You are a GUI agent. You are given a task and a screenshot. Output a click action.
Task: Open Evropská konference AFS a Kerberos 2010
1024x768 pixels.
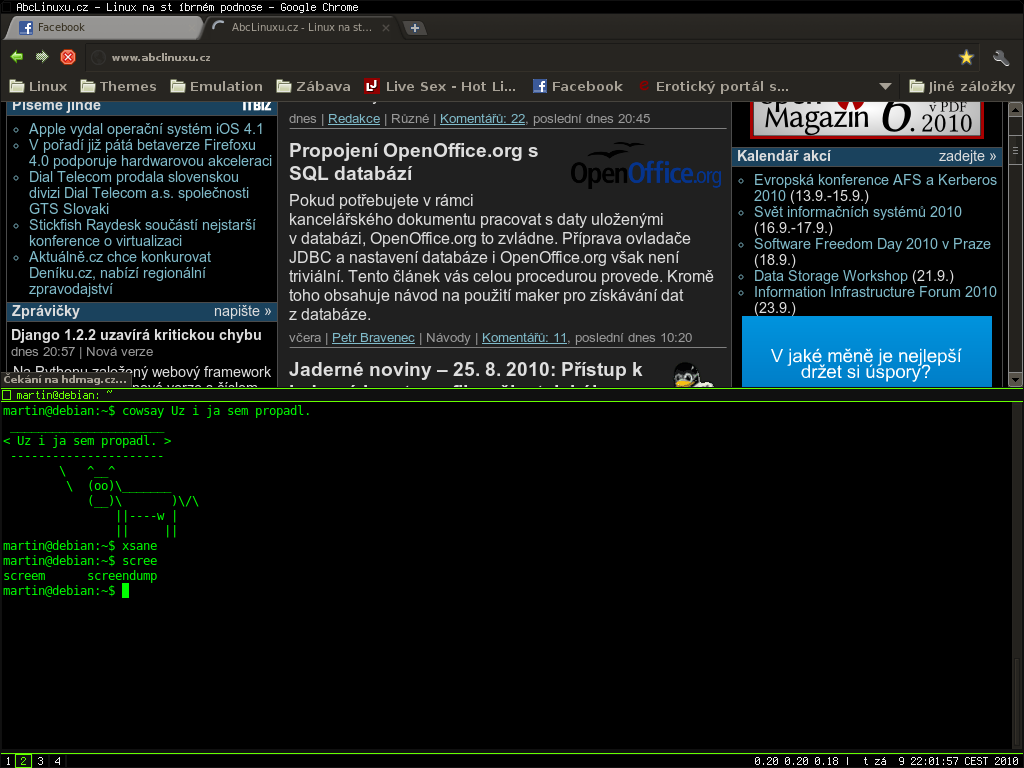pos(875,187)
